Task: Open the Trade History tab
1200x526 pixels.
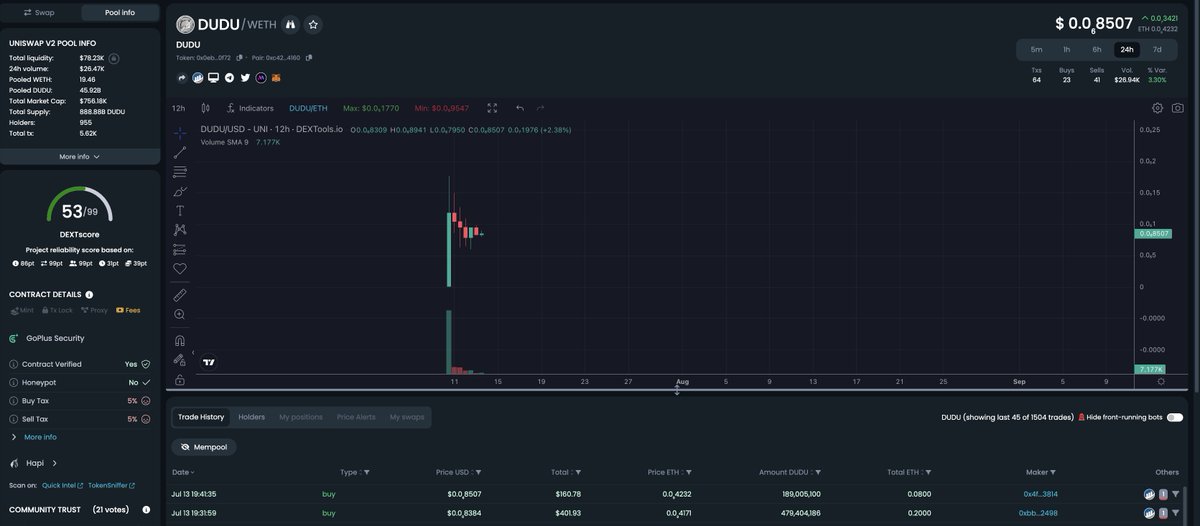Action: 201,417
